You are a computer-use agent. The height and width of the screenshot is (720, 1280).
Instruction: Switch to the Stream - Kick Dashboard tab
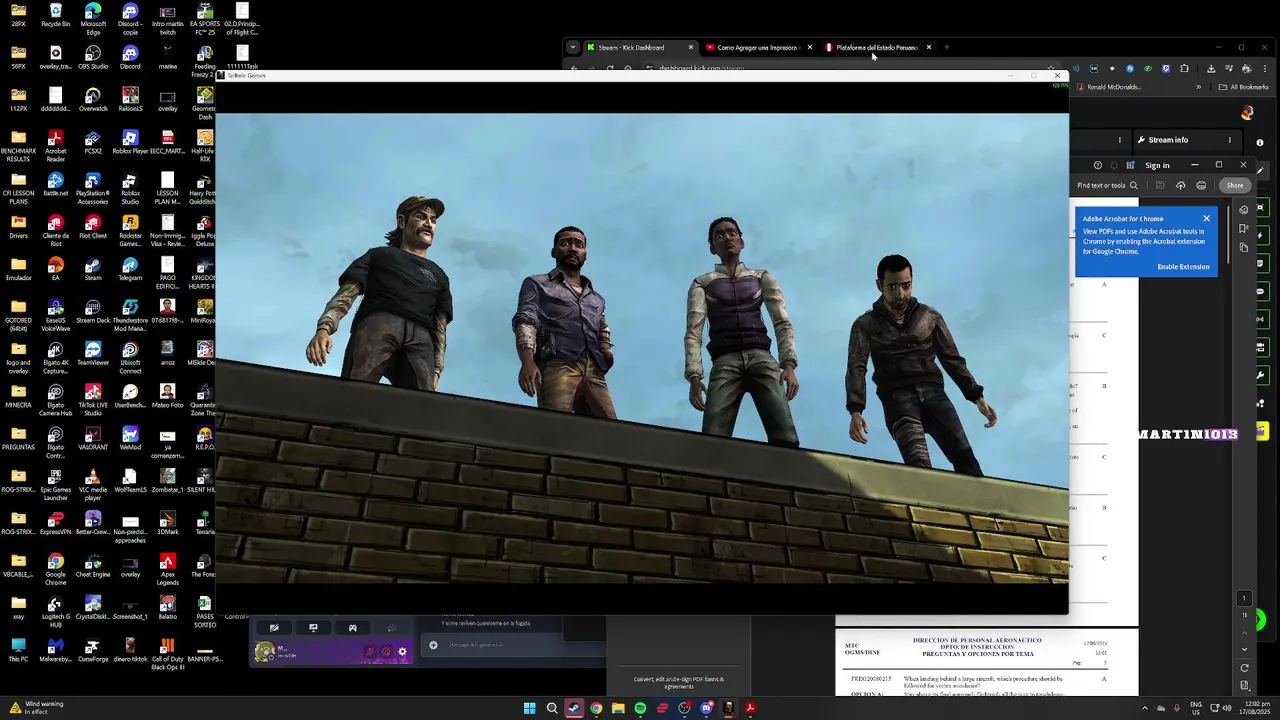click(x=640, y=47)
